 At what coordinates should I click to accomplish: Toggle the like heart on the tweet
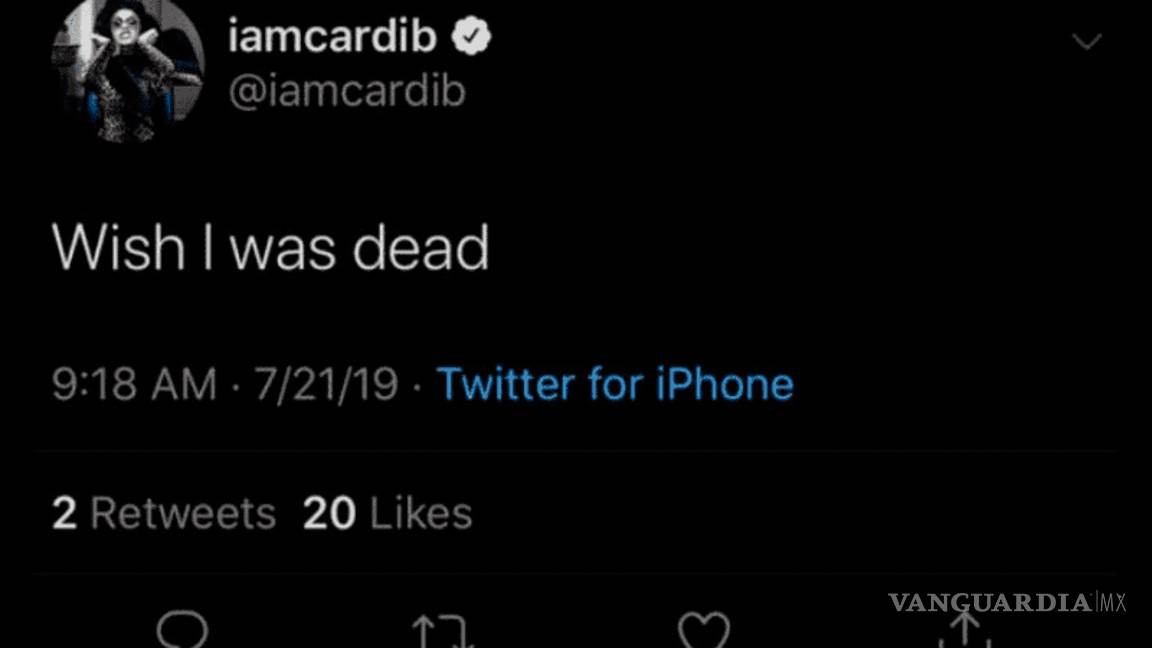point(704,629)
